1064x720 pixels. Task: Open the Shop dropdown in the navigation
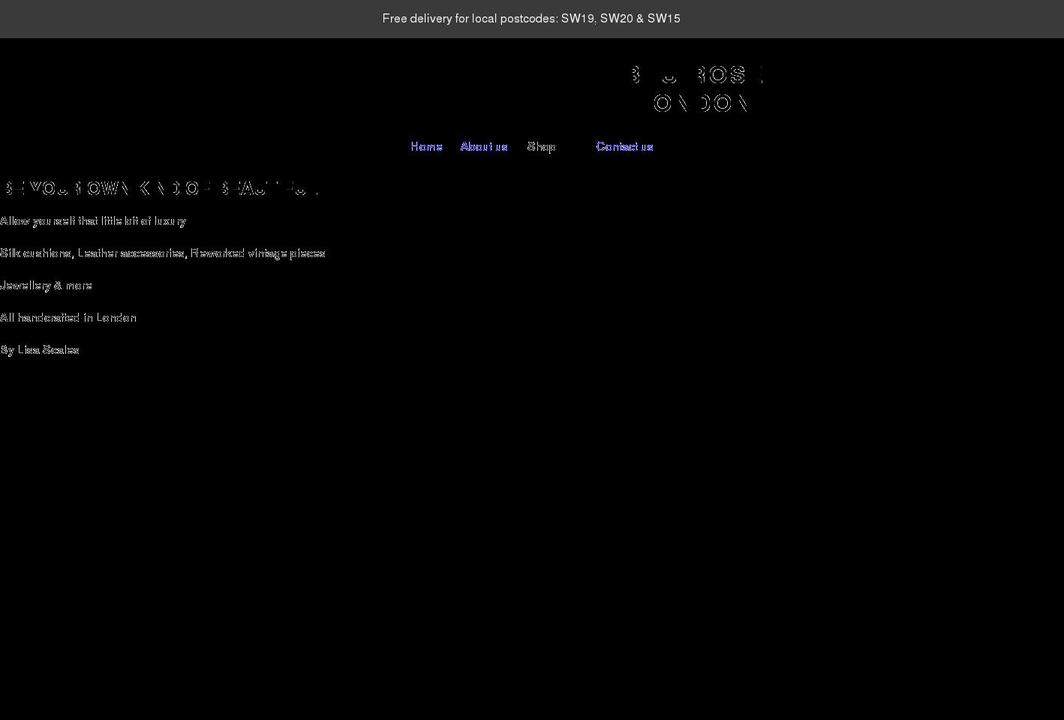coord(542,146)
